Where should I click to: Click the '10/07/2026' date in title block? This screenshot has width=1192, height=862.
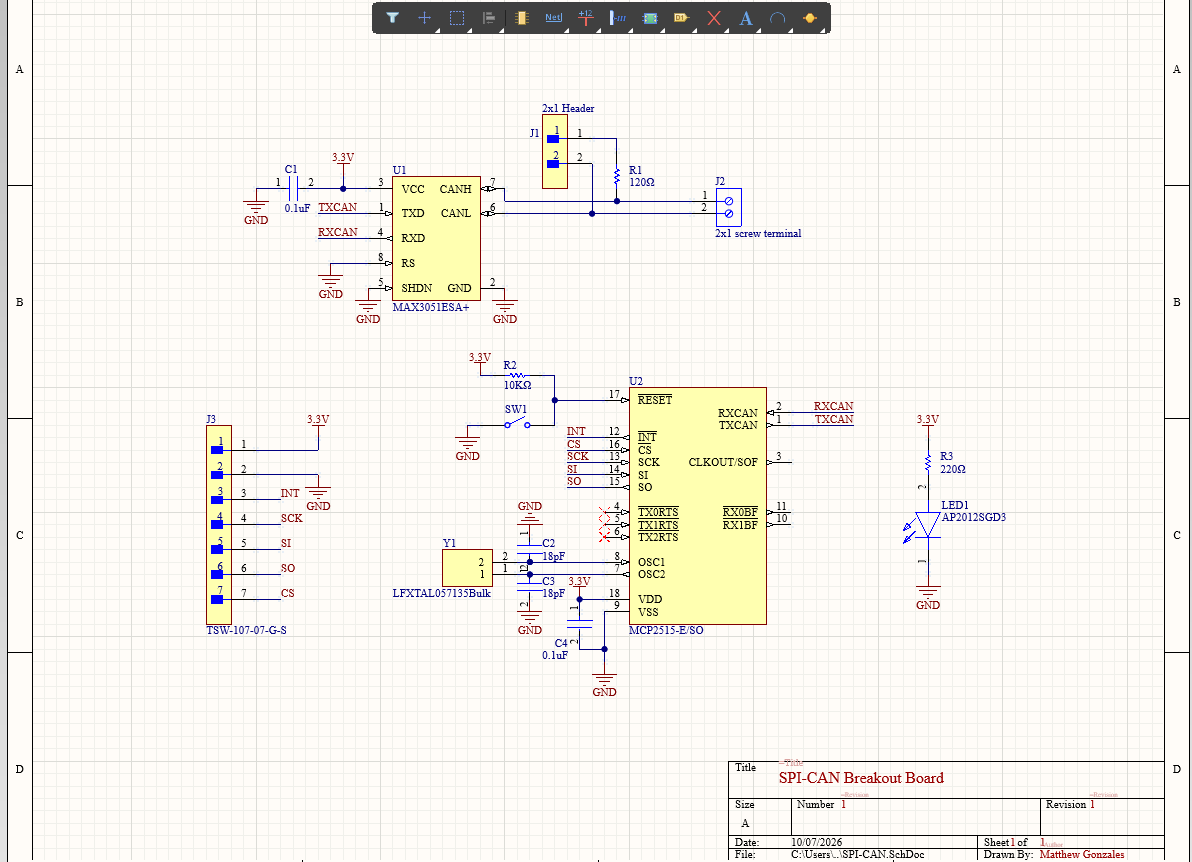[816, 842]
